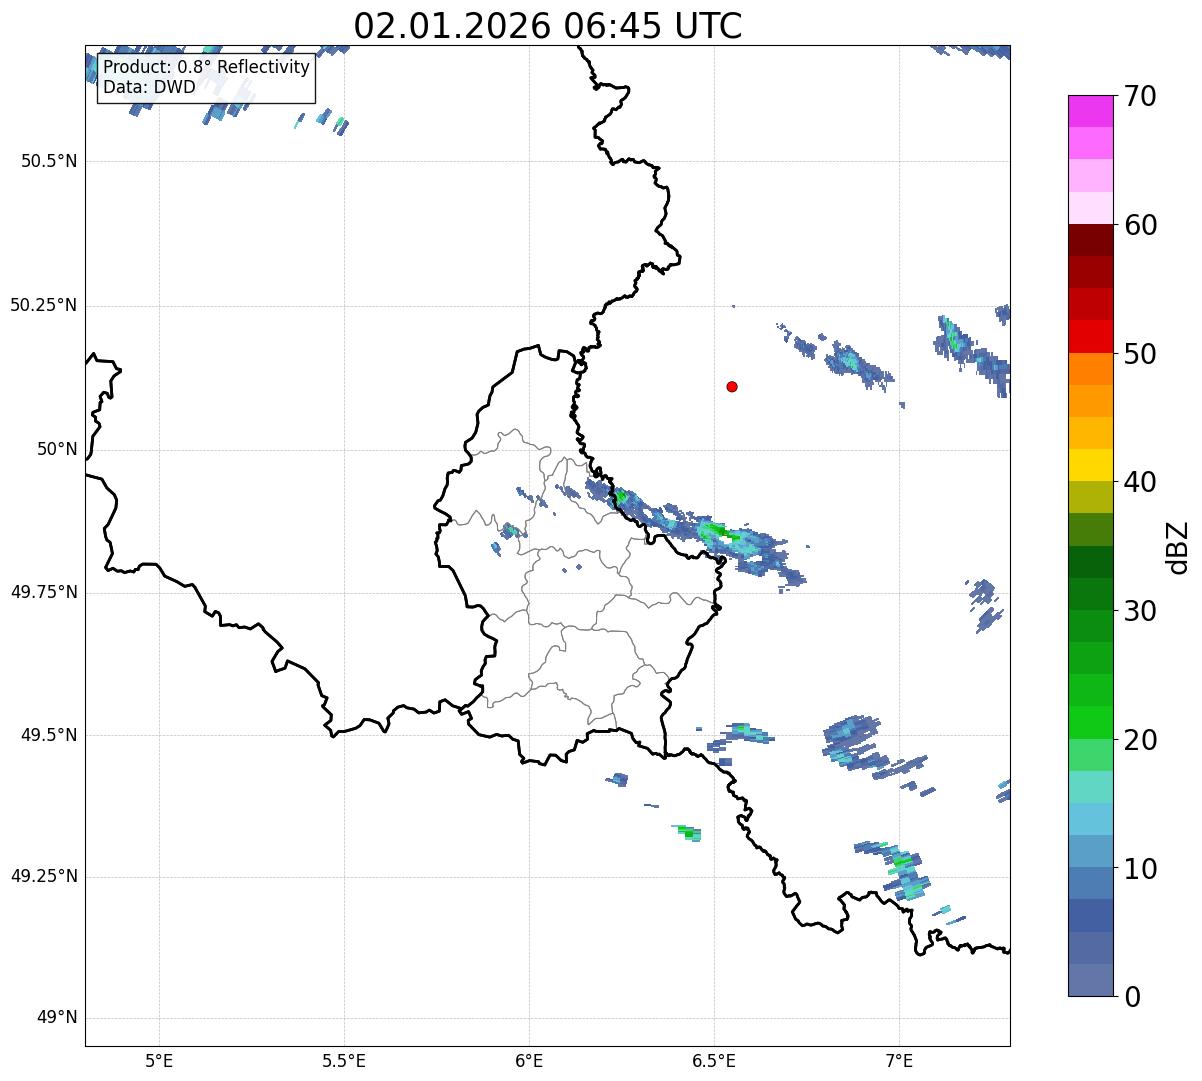Image resolution: width=1202 pixels, height=1081 pixels.
Task: Click the '50°N' latitude label
Action: (x=57, y=449)
